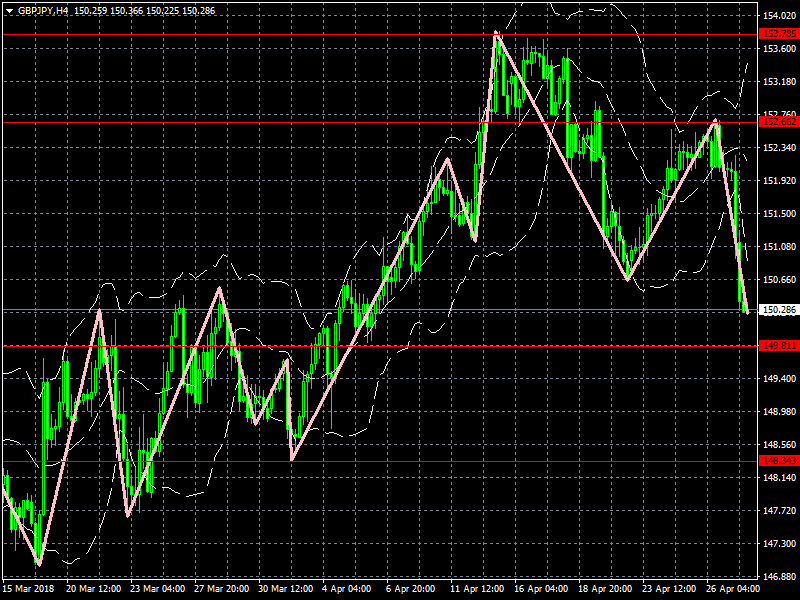The height and width of the screenshot is (600, 800).
Task: Select the 23 Mar 04:00 time label
Action: tap(158, 589)
